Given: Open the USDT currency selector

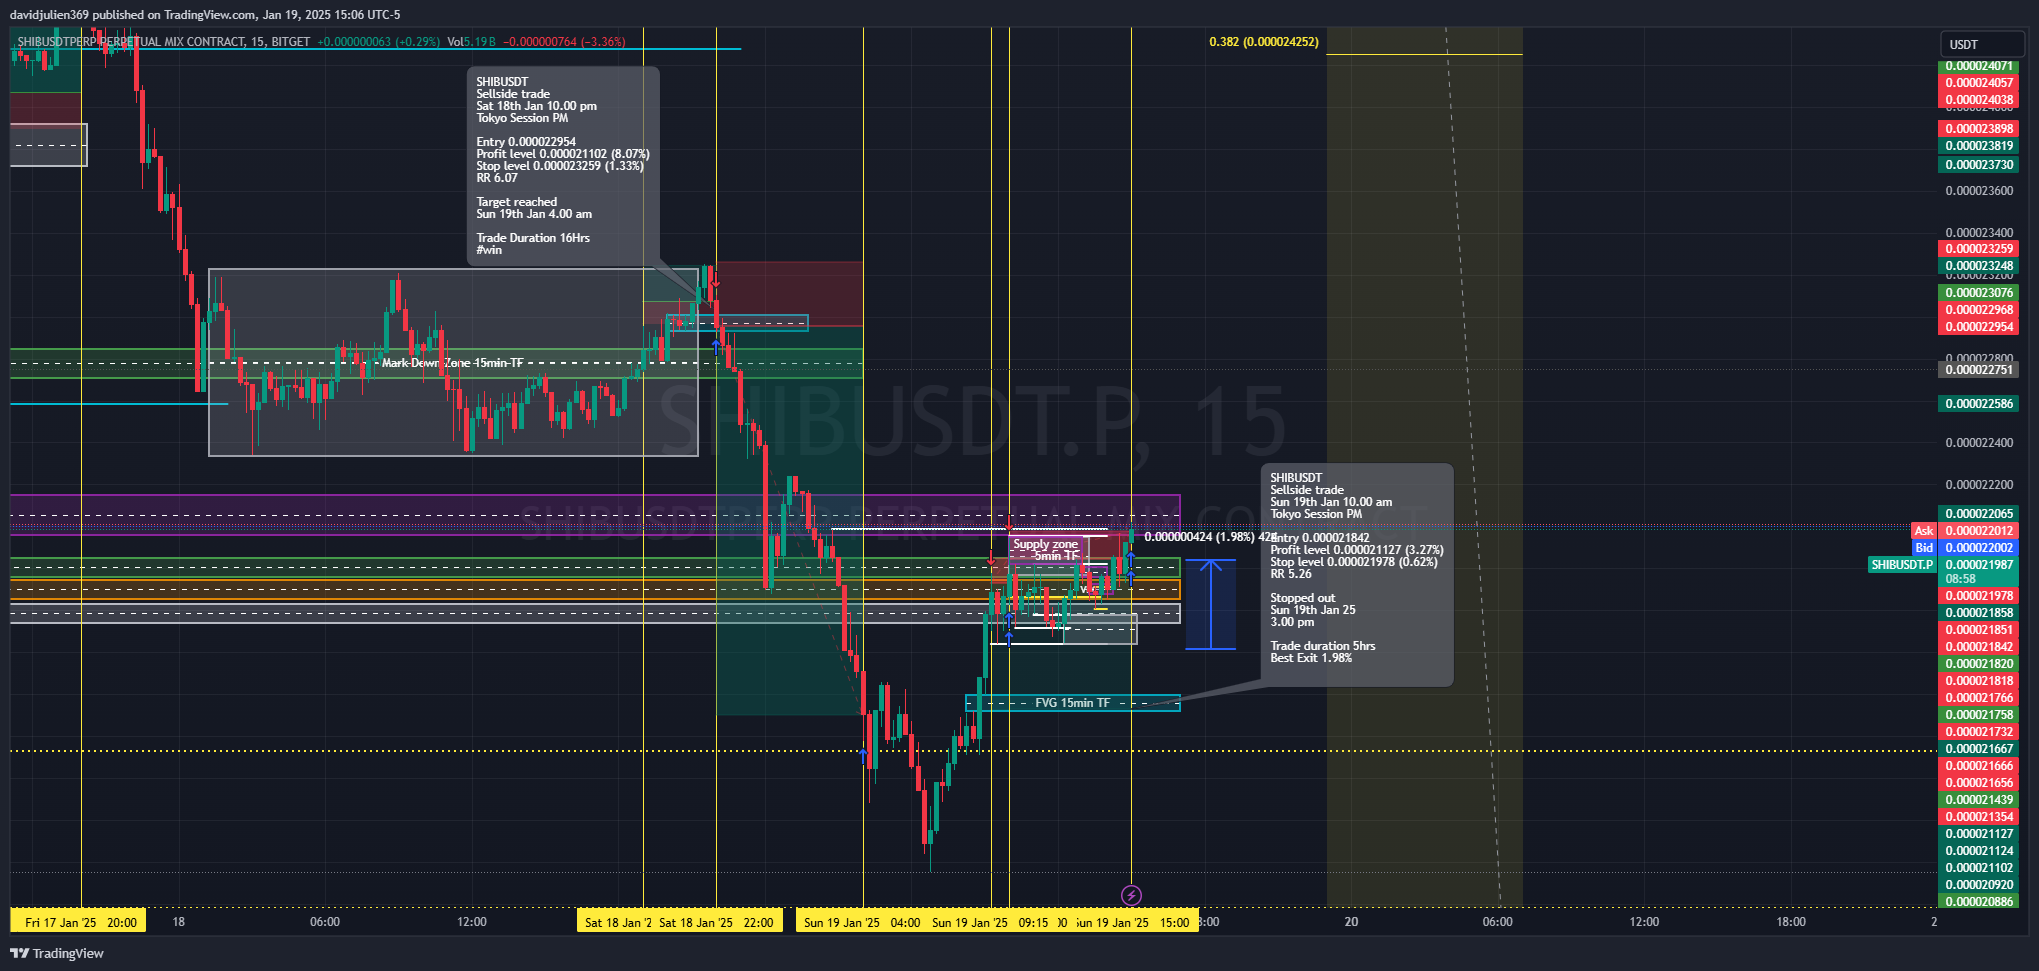Looking at the screenshot, I should click(1981, 44).
